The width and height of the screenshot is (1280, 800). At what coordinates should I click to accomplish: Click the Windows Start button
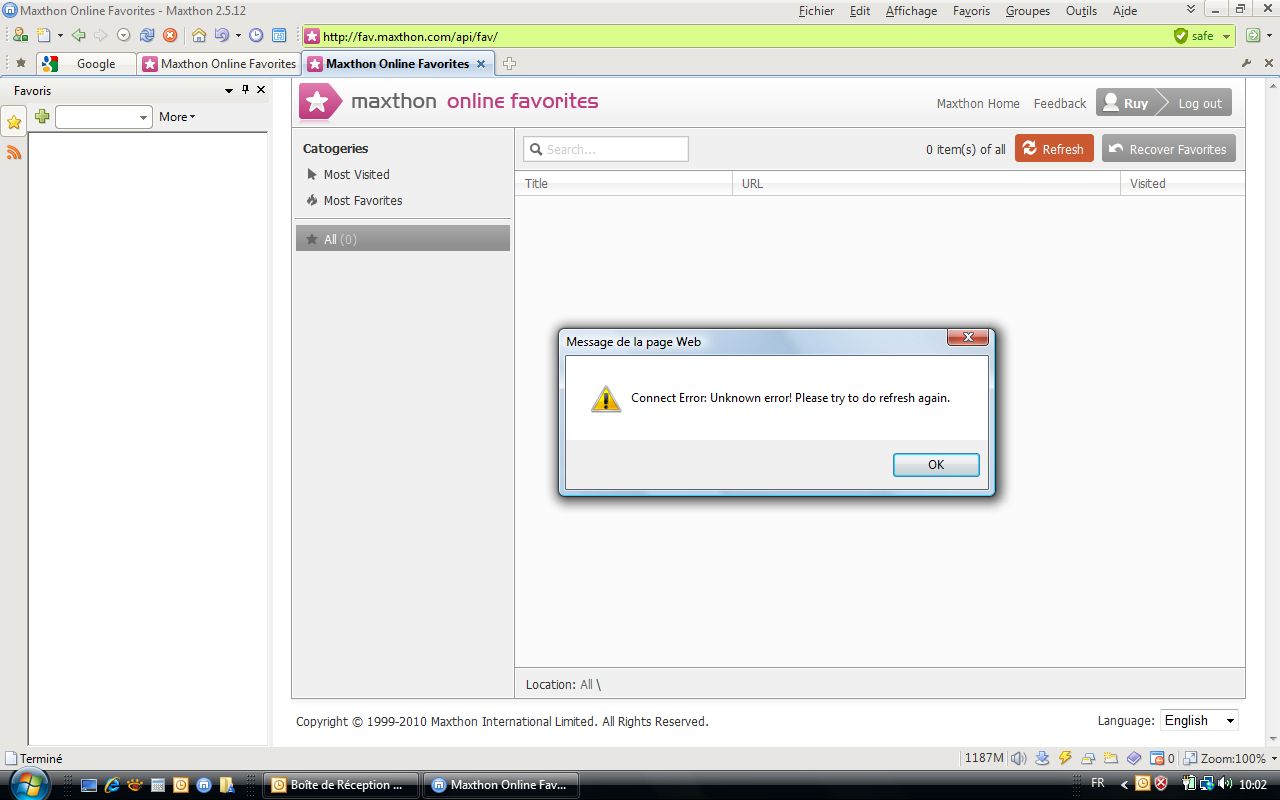pyautogui.click(x=29, y=784)
